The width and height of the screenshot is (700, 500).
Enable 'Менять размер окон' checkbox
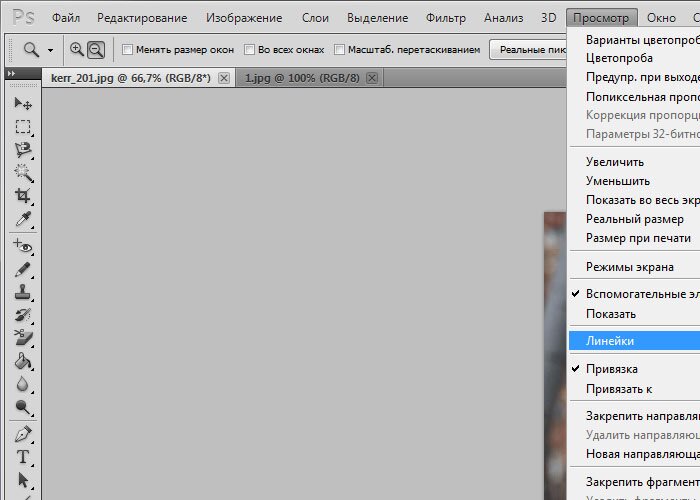pyautogui.click(x=127, y=50)
